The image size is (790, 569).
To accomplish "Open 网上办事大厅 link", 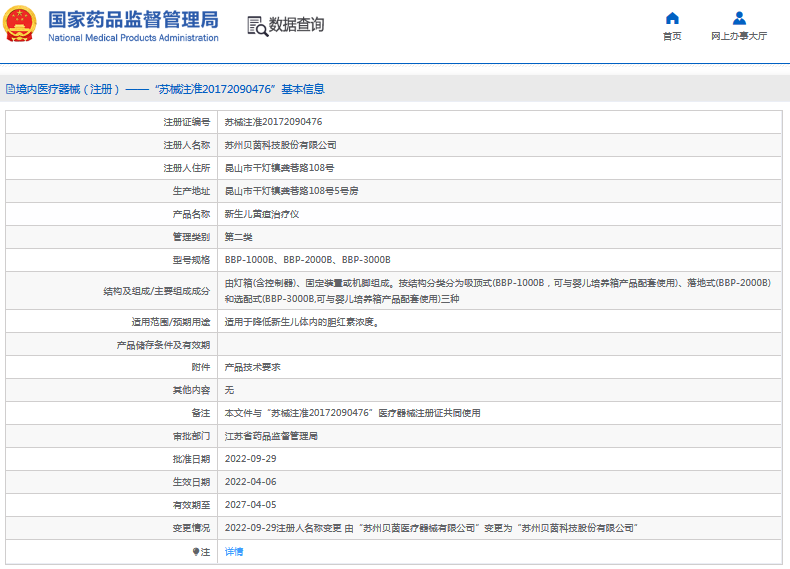I will 739,36.
